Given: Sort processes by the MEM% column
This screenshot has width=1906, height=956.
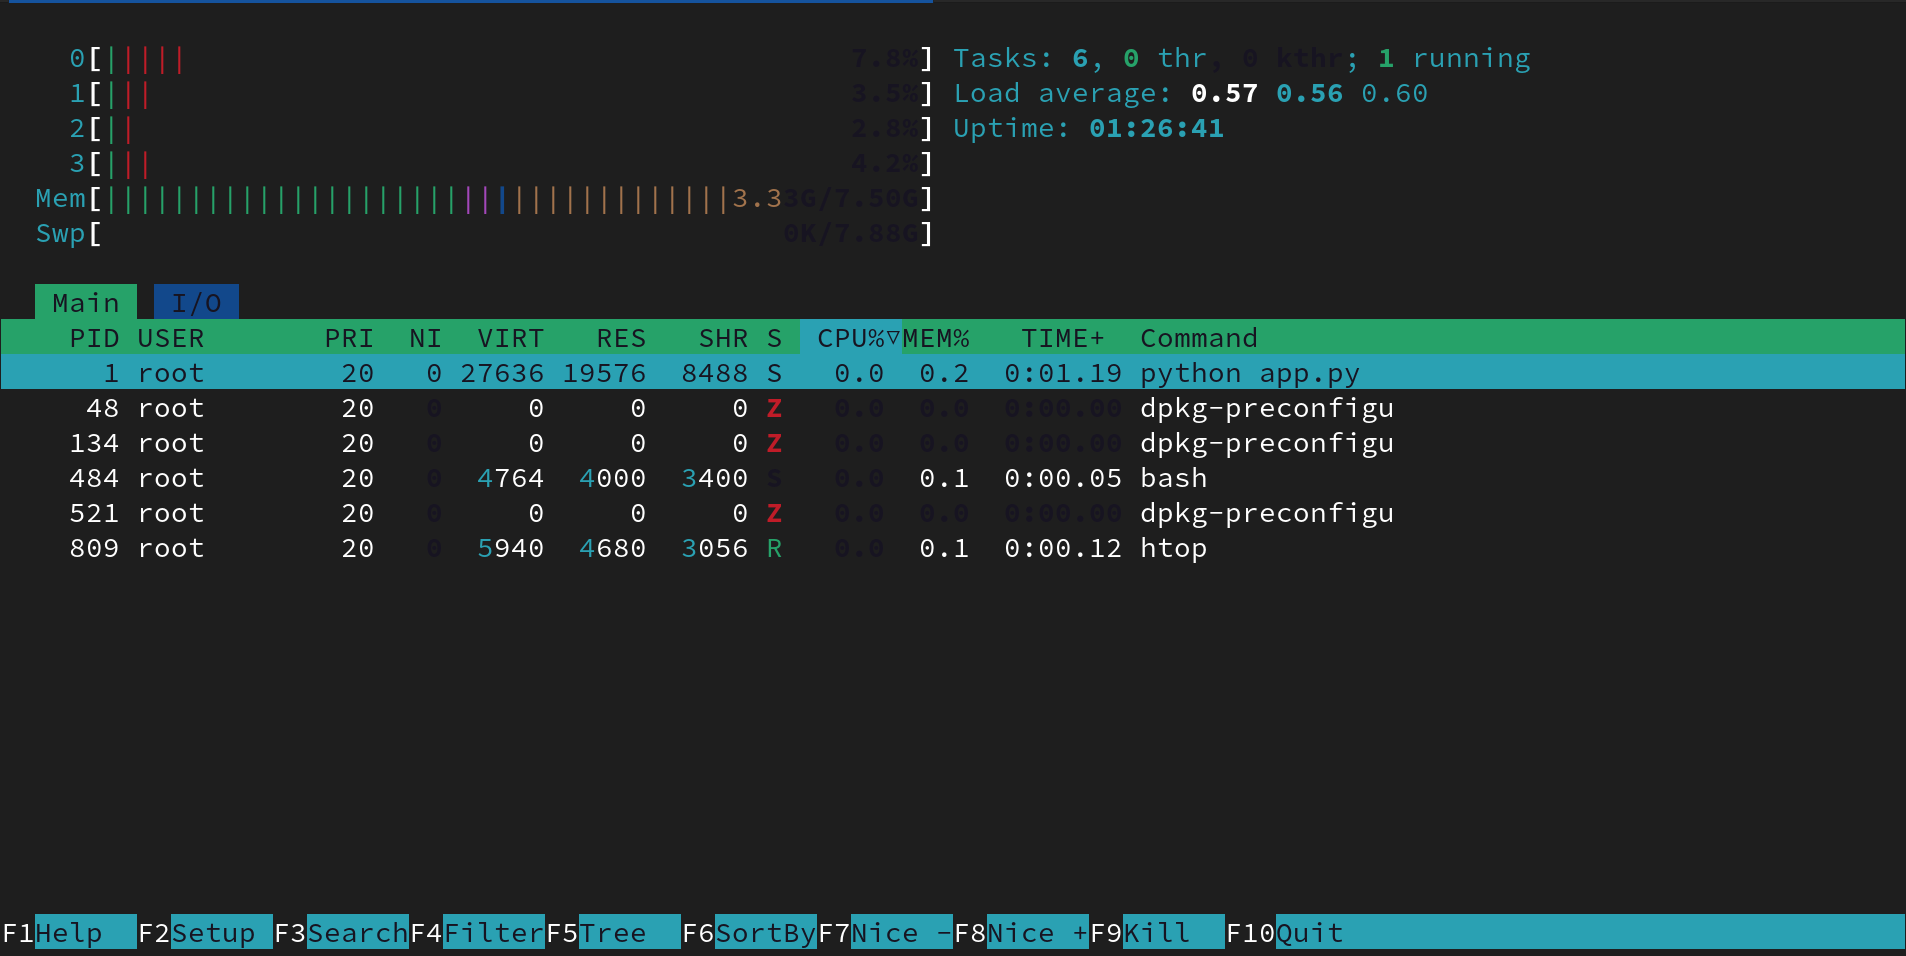Looking at the screenshot, I should pos(935,338).
